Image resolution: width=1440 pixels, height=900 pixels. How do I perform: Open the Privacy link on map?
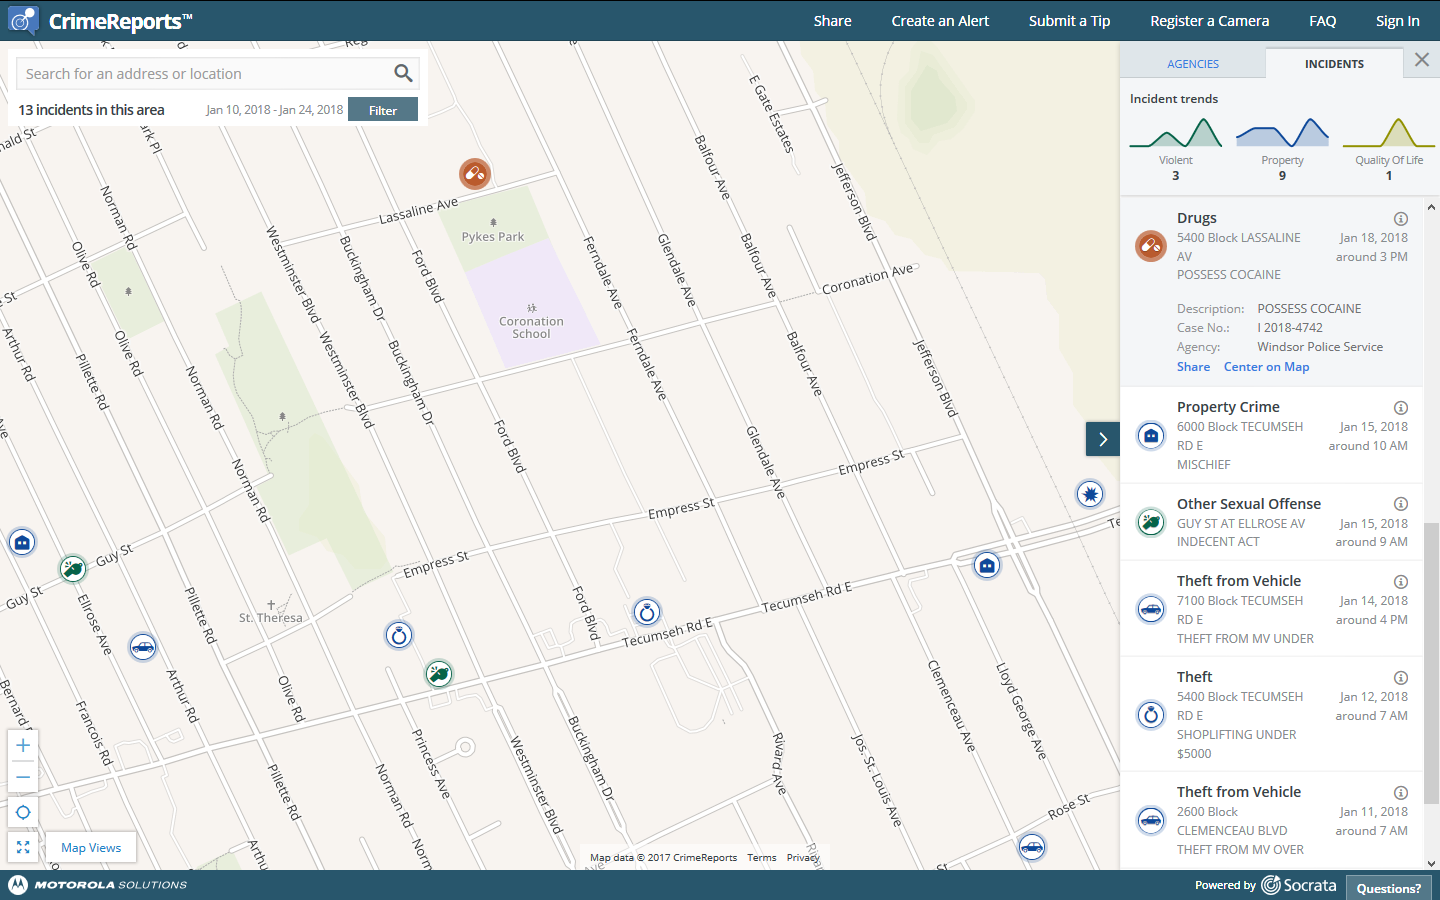[803, 858]
